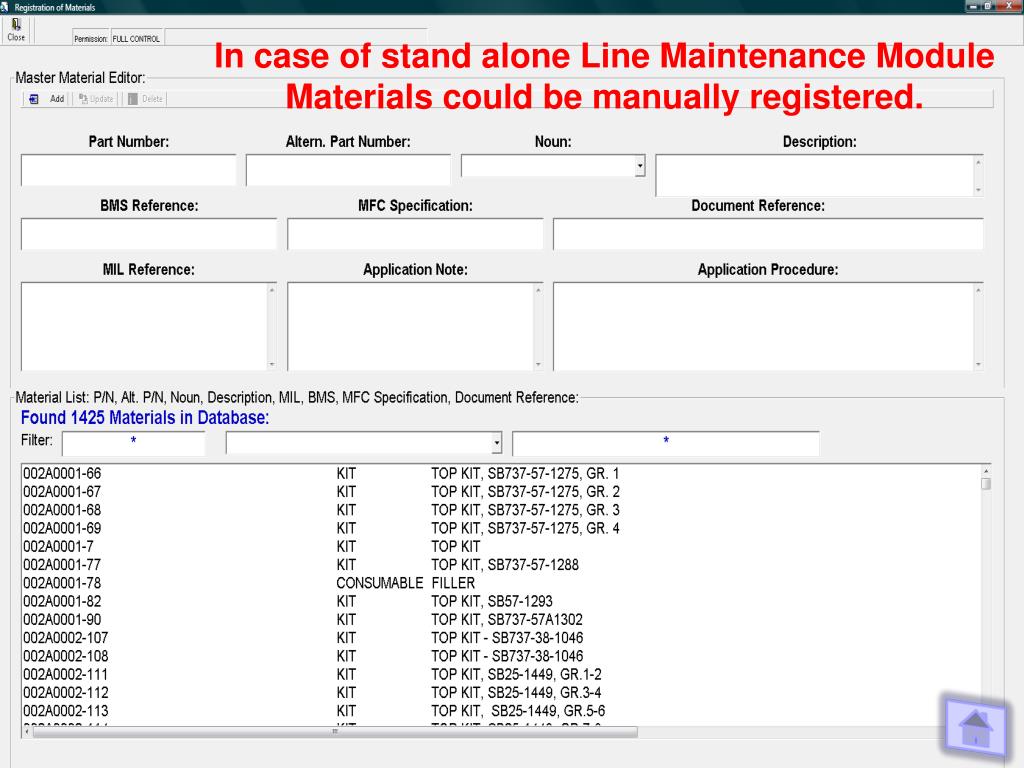Click the Application Note scroll up arrow
Image resolution: width=1024 pixels, height=768 pixels.
pos(538,290)
